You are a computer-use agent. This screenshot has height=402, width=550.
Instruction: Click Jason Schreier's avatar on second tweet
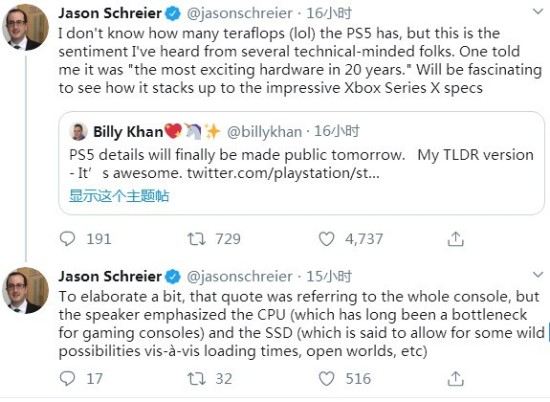[x=25, y=290]
